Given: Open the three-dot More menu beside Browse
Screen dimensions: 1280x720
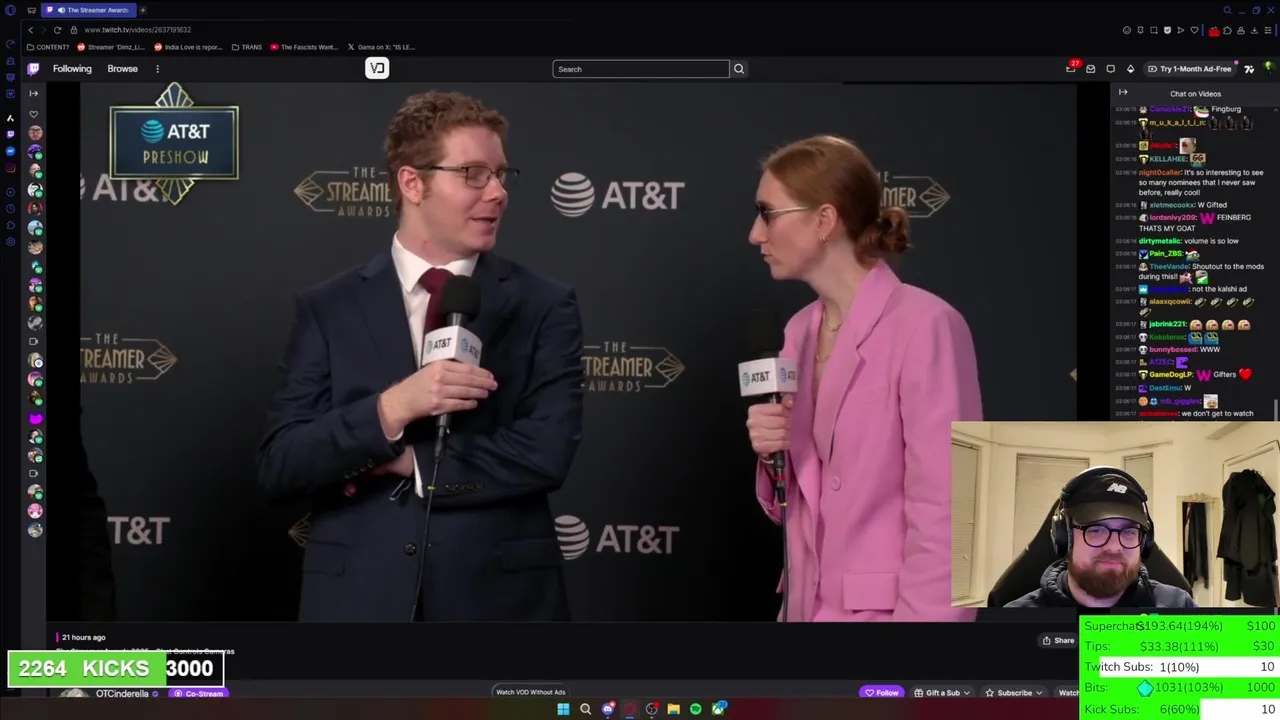Looking at the screenshot, I should 157,69.
